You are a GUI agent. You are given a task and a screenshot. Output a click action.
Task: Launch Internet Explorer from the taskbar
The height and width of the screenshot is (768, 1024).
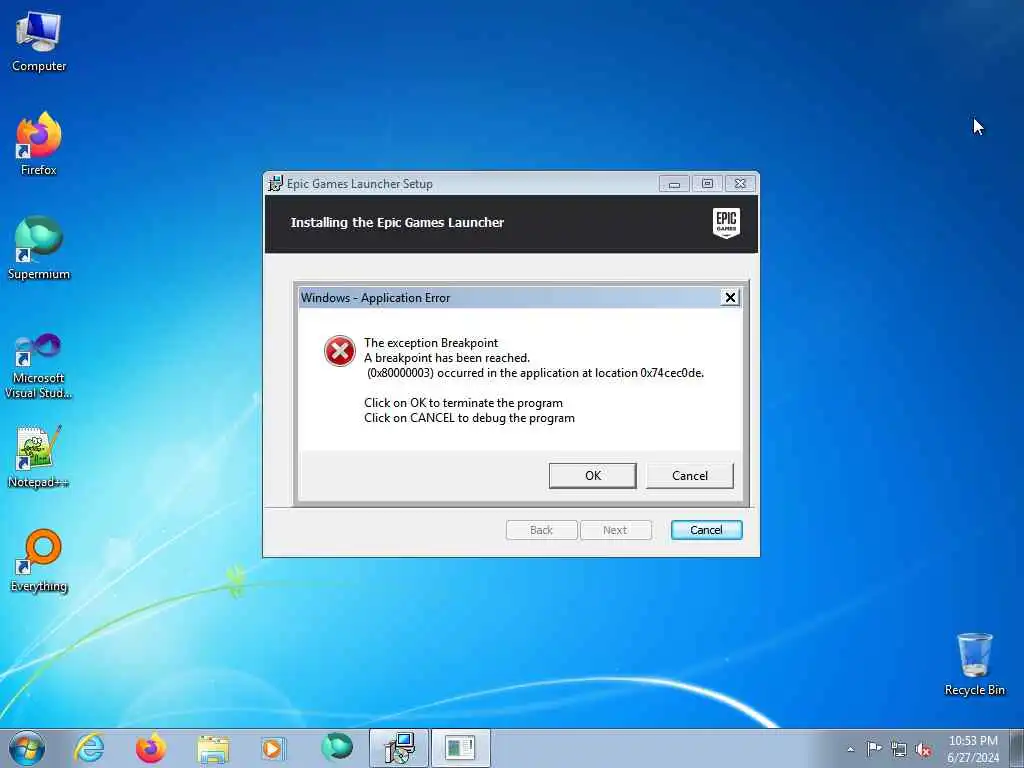pos(89,748)
